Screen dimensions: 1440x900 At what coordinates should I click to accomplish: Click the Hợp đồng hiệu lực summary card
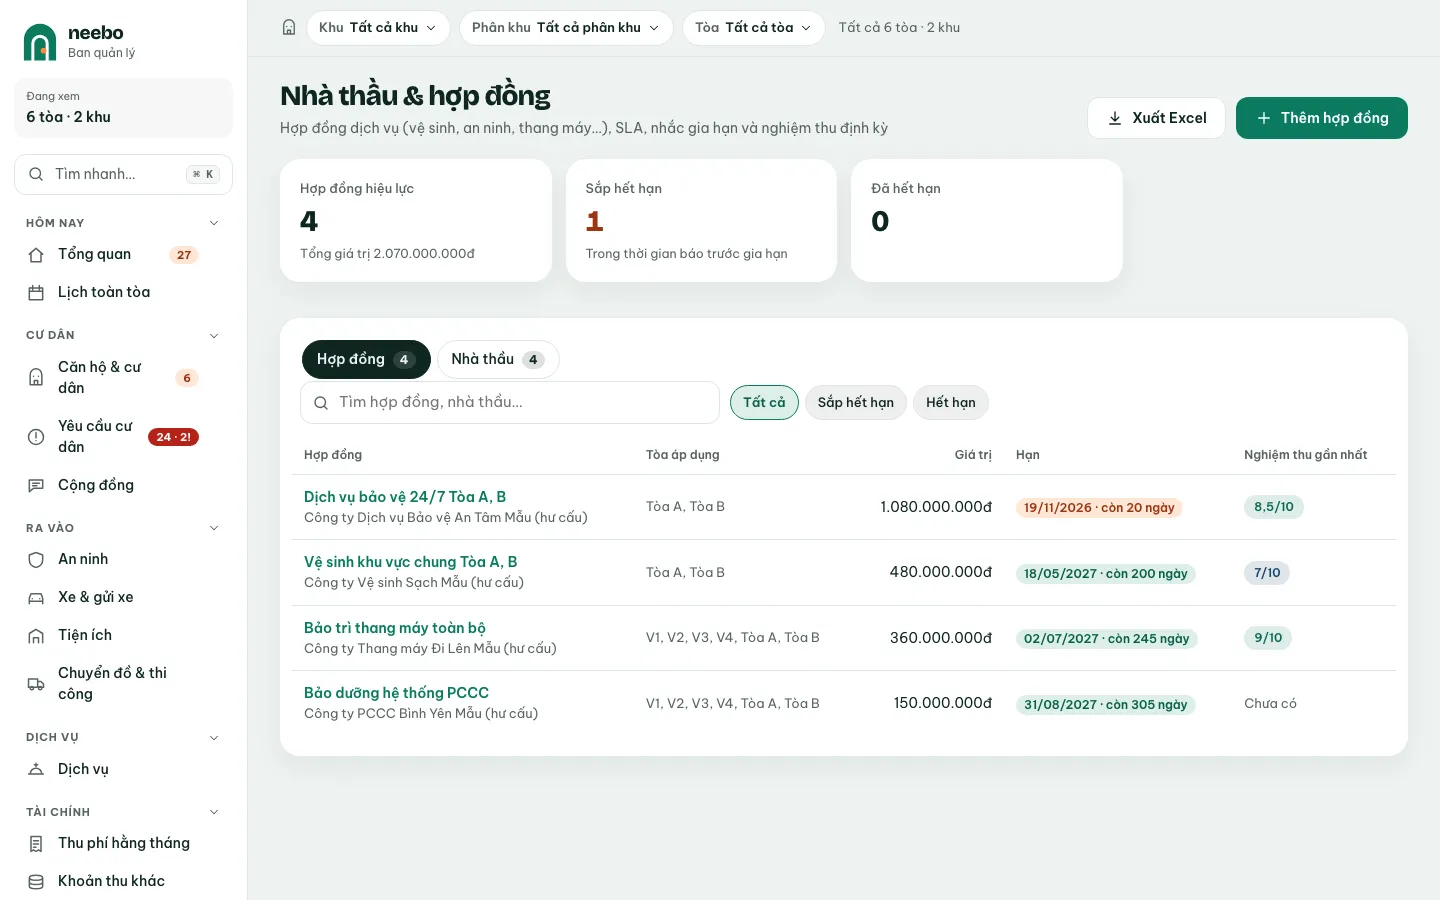coord(416,220)
